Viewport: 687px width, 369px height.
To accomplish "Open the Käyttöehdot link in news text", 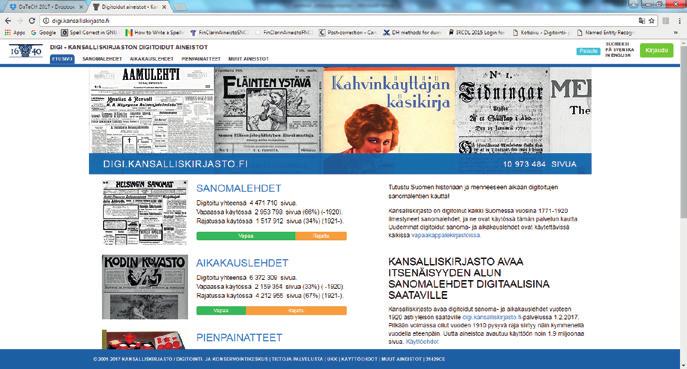I will point(422,342).
